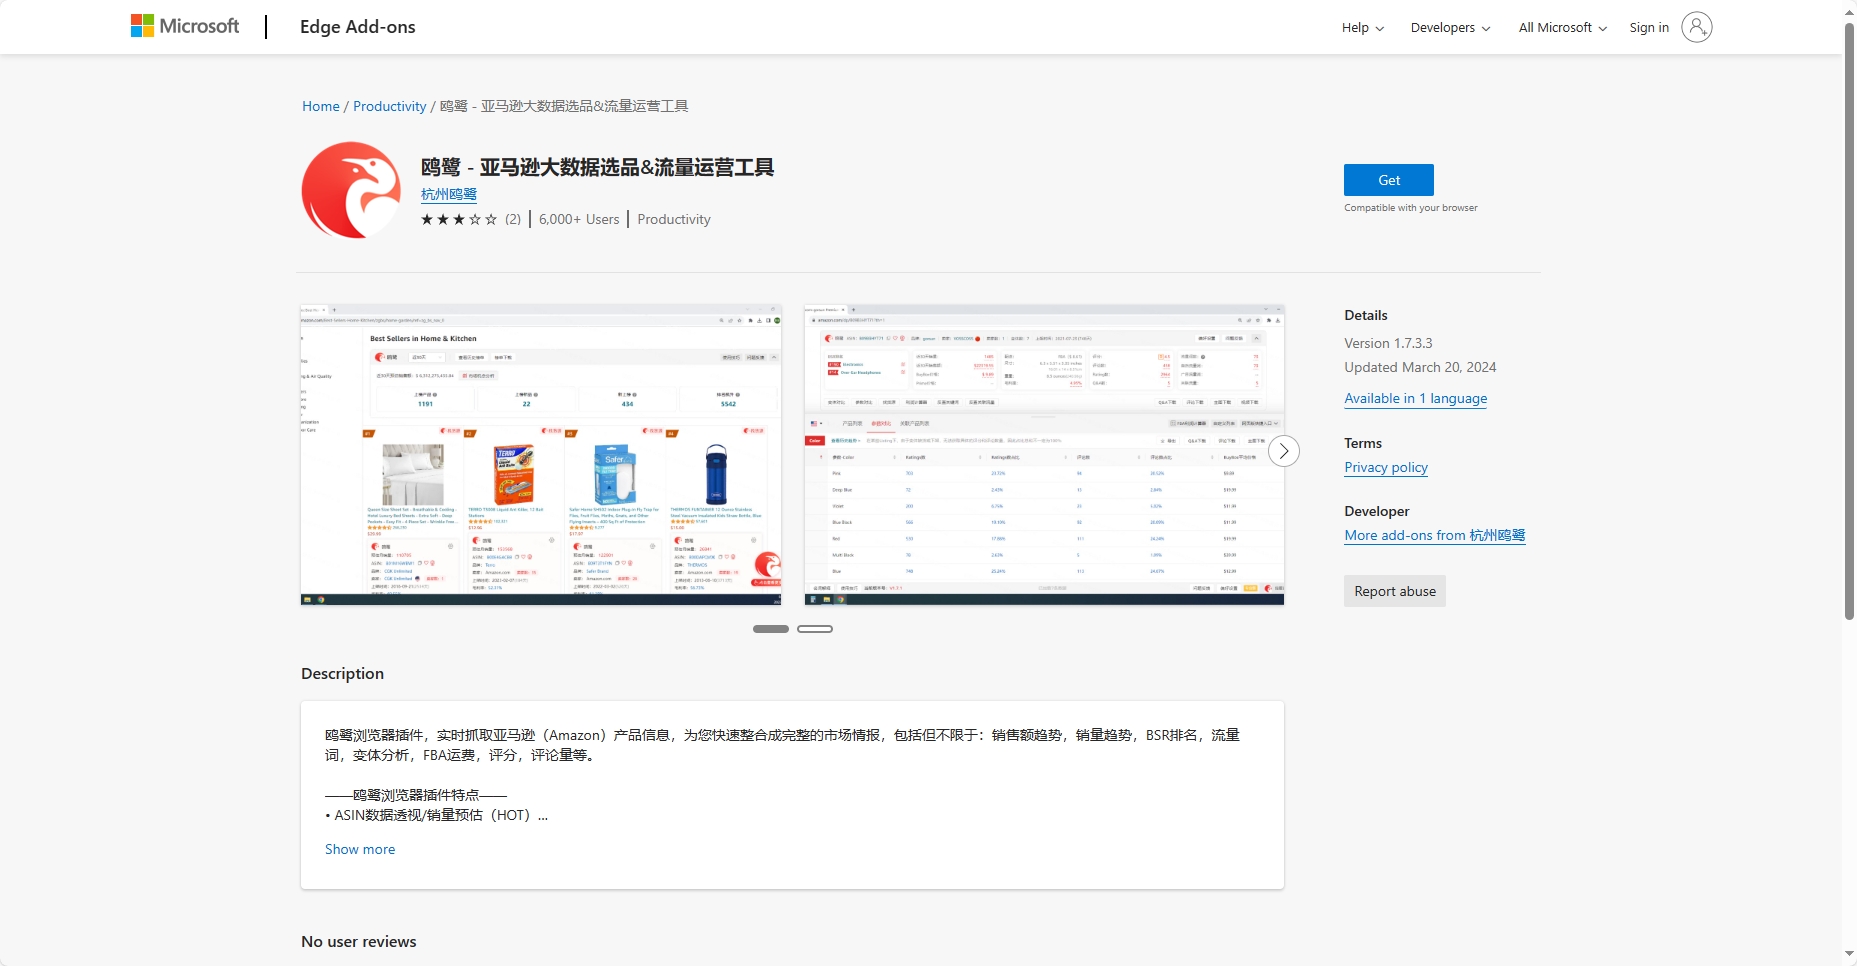
Task: Click the Report abuse button
Action: pyautogui.click(x=1395, y=591)
